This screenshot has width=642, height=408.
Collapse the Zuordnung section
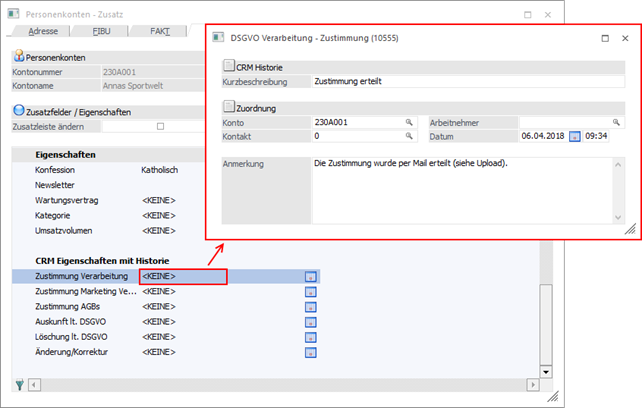coord(229,106)
